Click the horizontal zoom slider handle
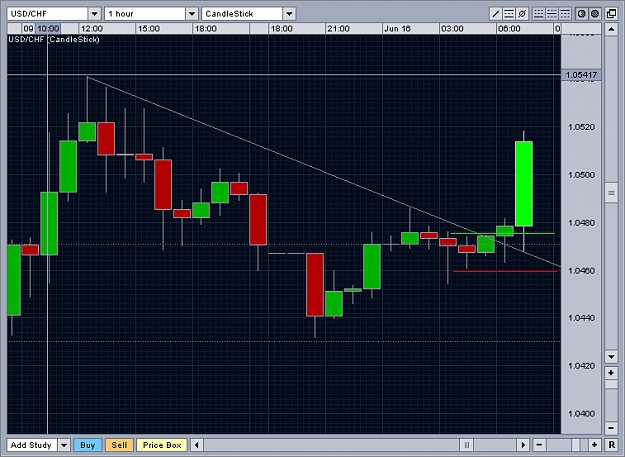Image resolution: width=625 pixels, height=457 pixels. (x=576, y=445)
